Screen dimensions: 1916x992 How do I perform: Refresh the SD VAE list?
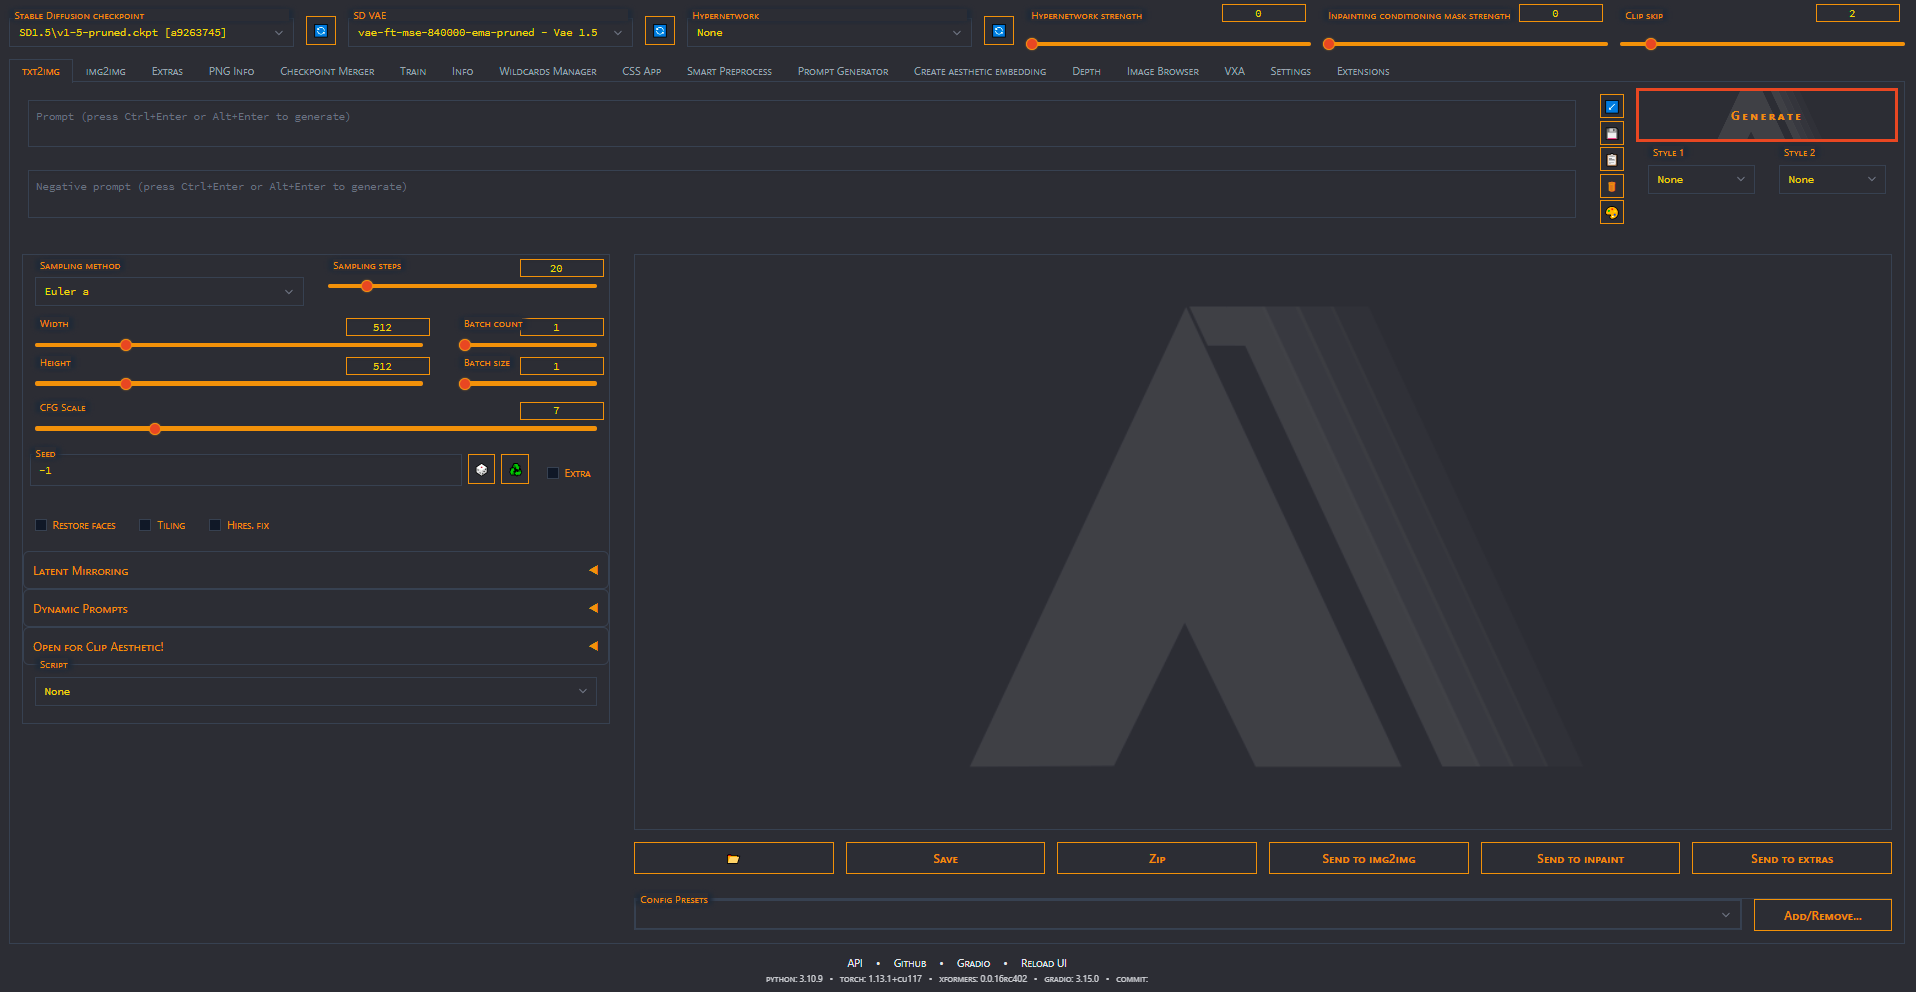[660, 31]
